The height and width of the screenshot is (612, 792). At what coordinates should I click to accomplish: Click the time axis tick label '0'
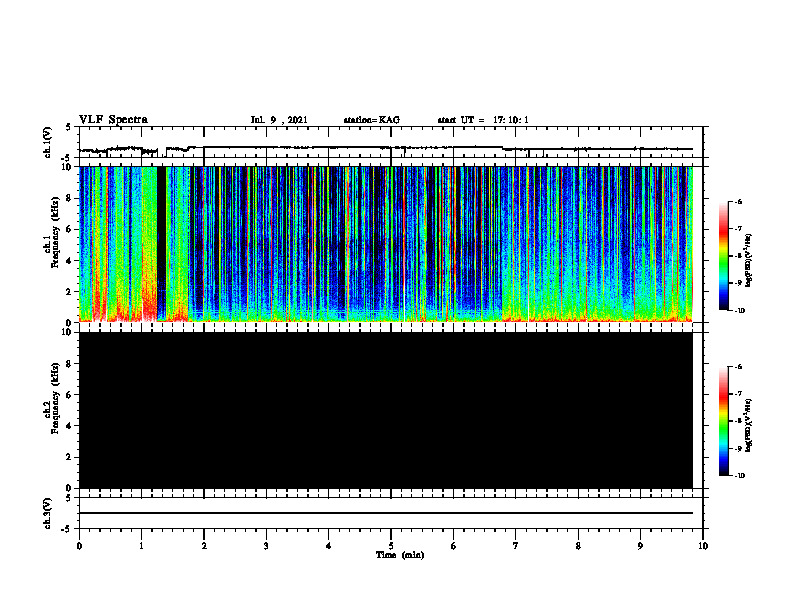[x=79, y=546]
